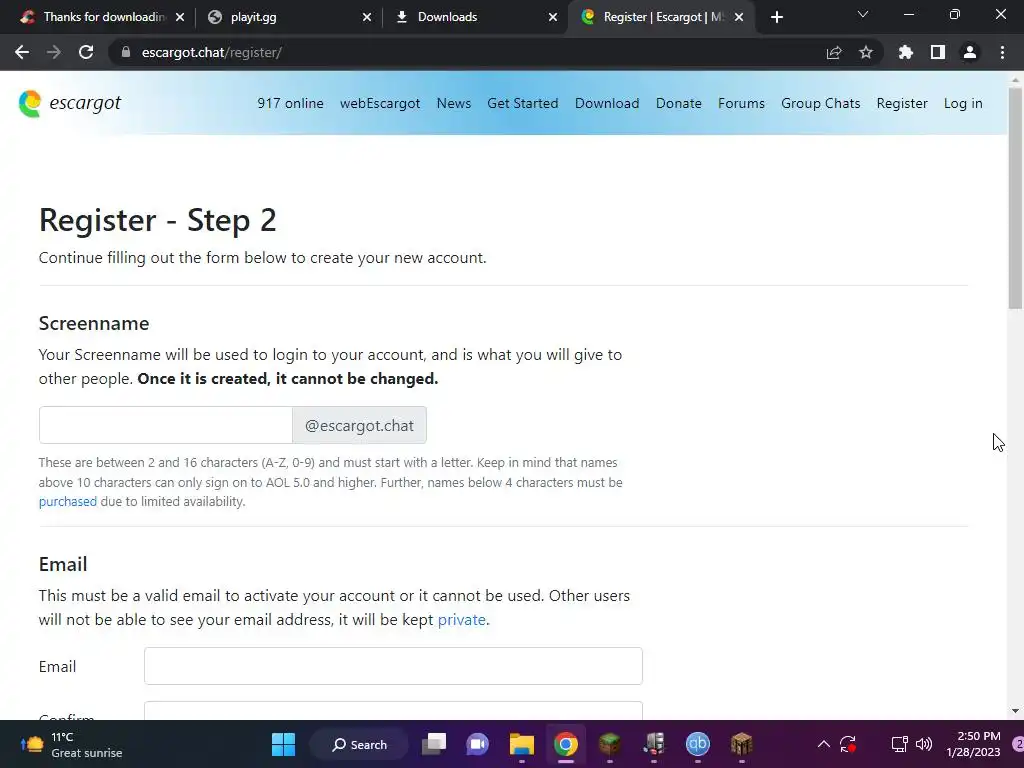Click the scrollbar down arrow

pos(1015,711)
